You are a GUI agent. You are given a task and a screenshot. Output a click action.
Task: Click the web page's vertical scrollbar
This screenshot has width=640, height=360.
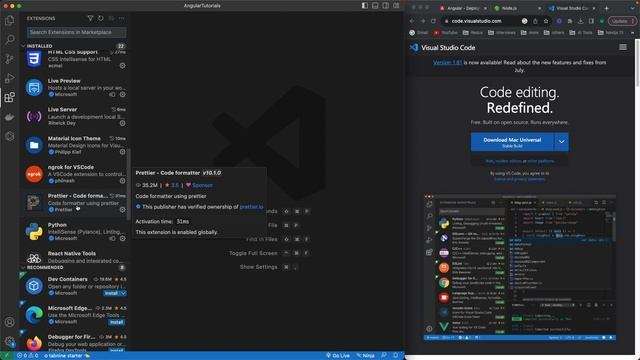pyautogui.click(x=637, y=62)
